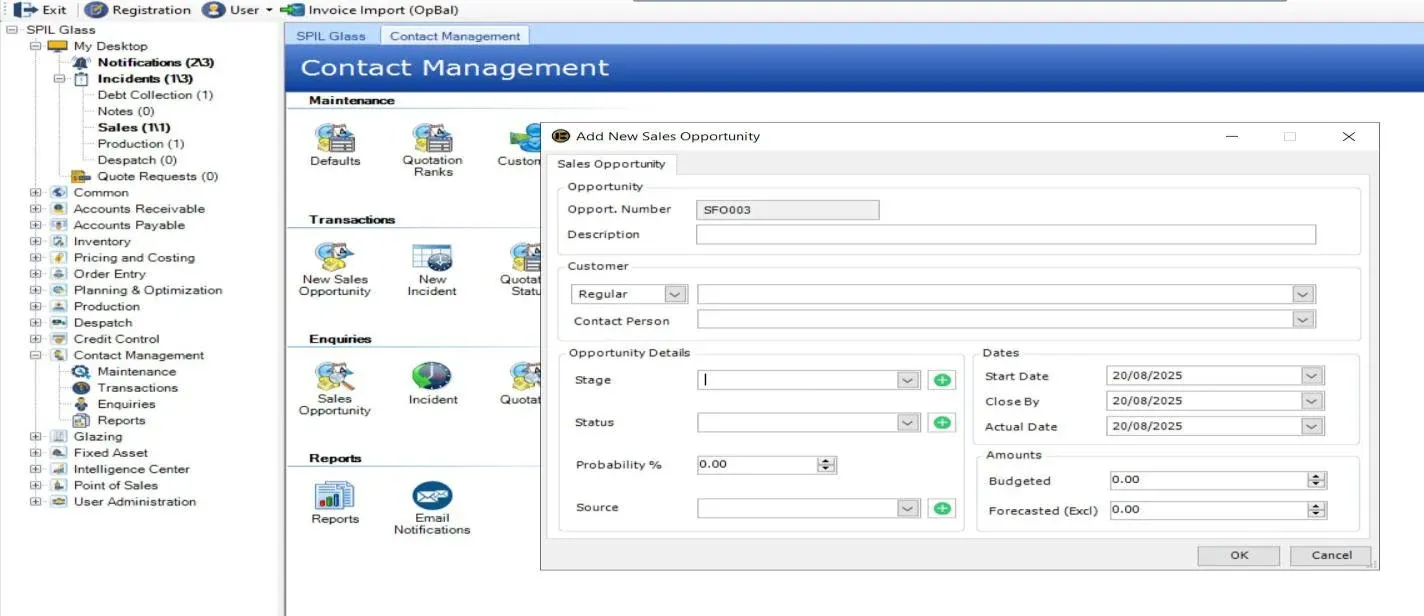Open the User toolbar menu

click(x=237, y=10)
